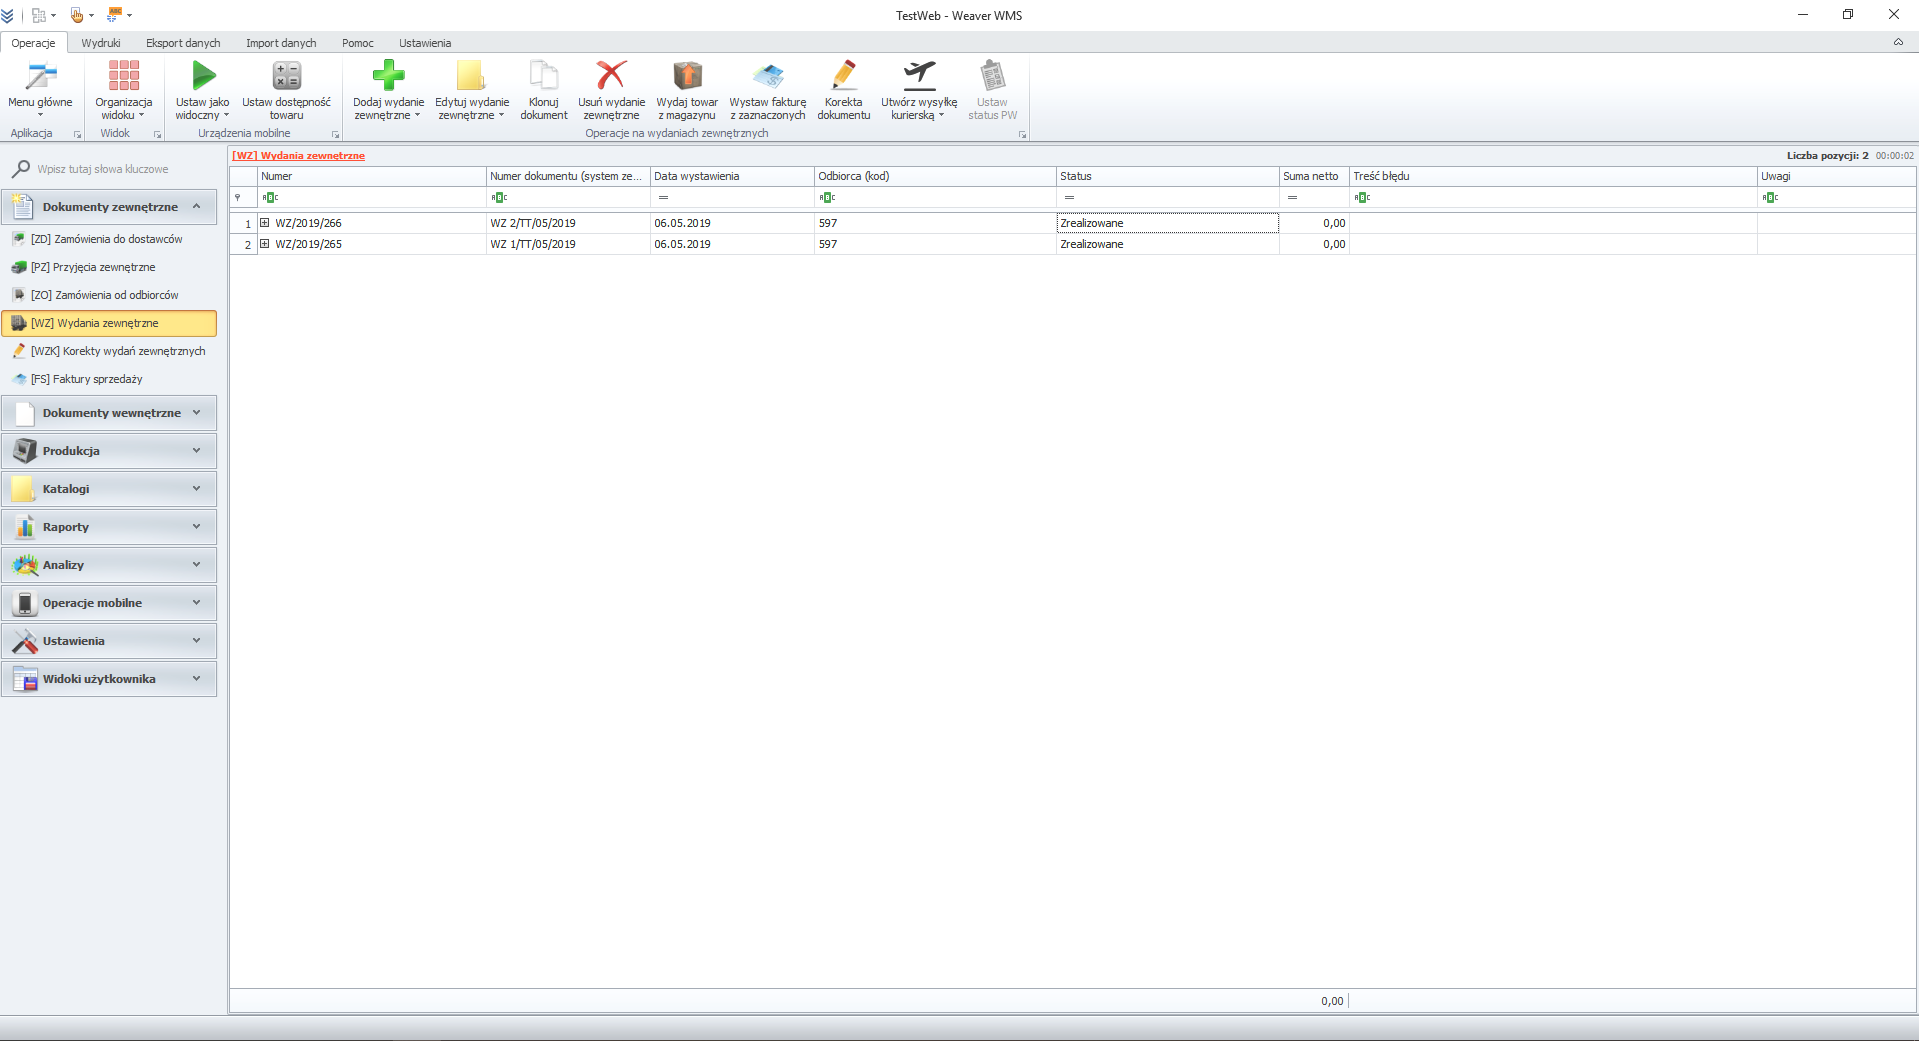This screenshot has width=1919, height=1041.
Task: Click Utwórz wysyłkę kurierską airplane icon
Action: tap(918, 76)
